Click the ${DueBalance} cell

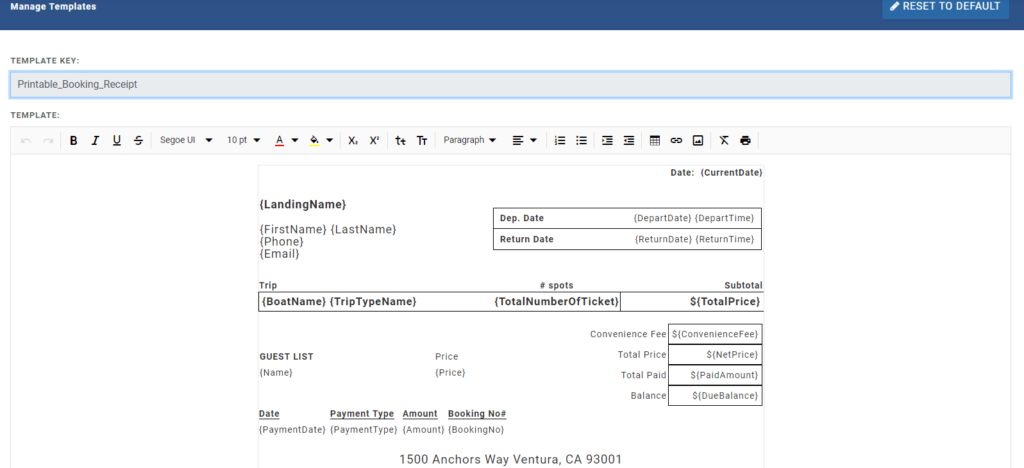point(715,396)
